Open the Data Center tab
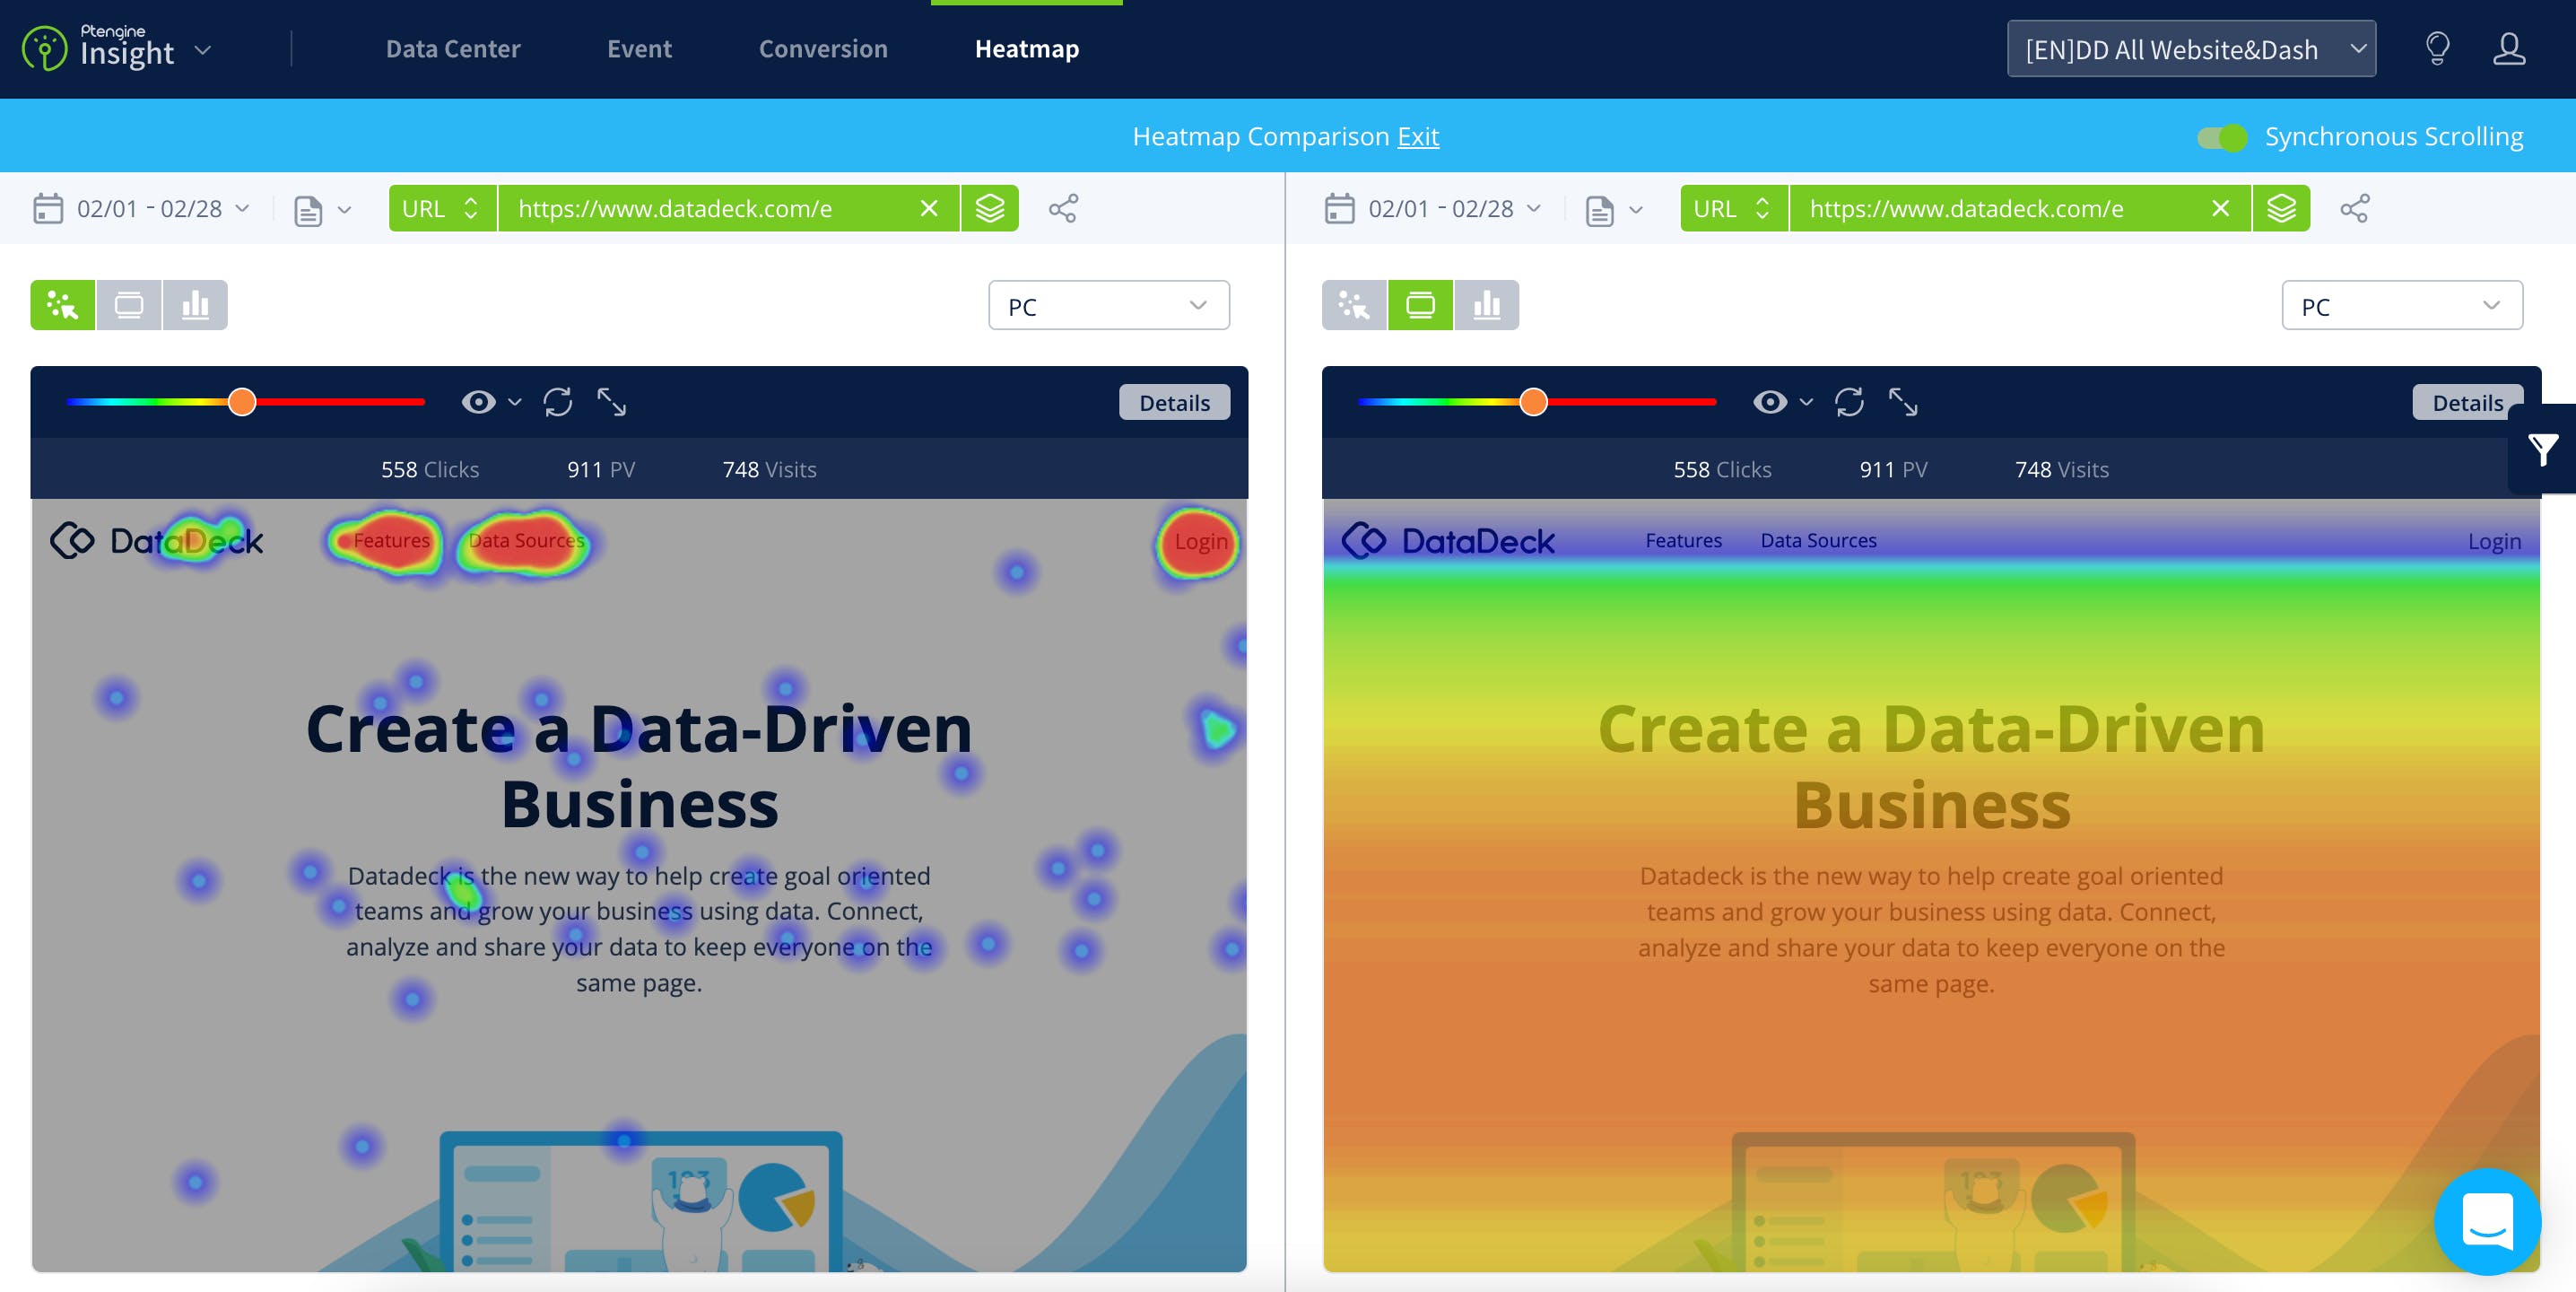The height and width of the screenshot is (1292, 2576). point(452,49)
